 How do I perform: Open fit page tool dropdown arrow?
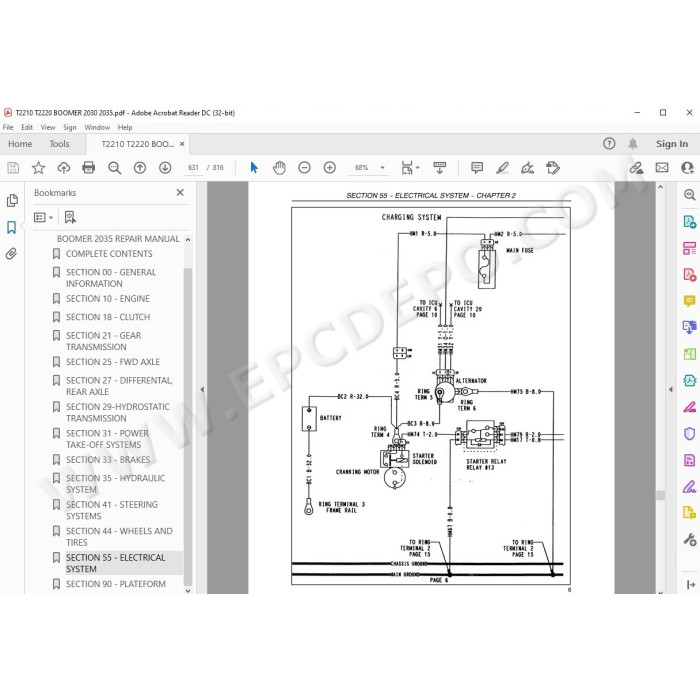(418, 168)
